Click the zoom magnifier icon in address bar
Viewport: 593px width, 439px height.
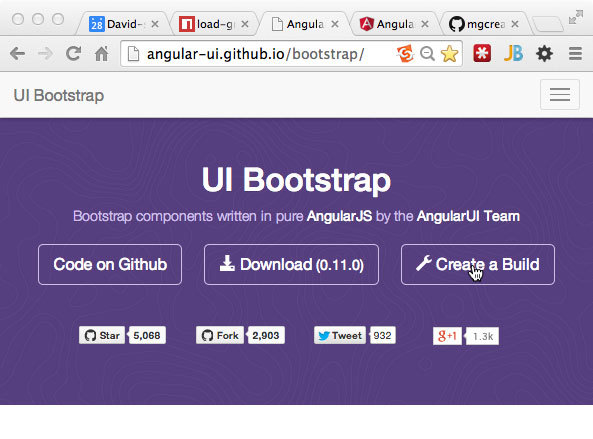click(x=427, y=54)
